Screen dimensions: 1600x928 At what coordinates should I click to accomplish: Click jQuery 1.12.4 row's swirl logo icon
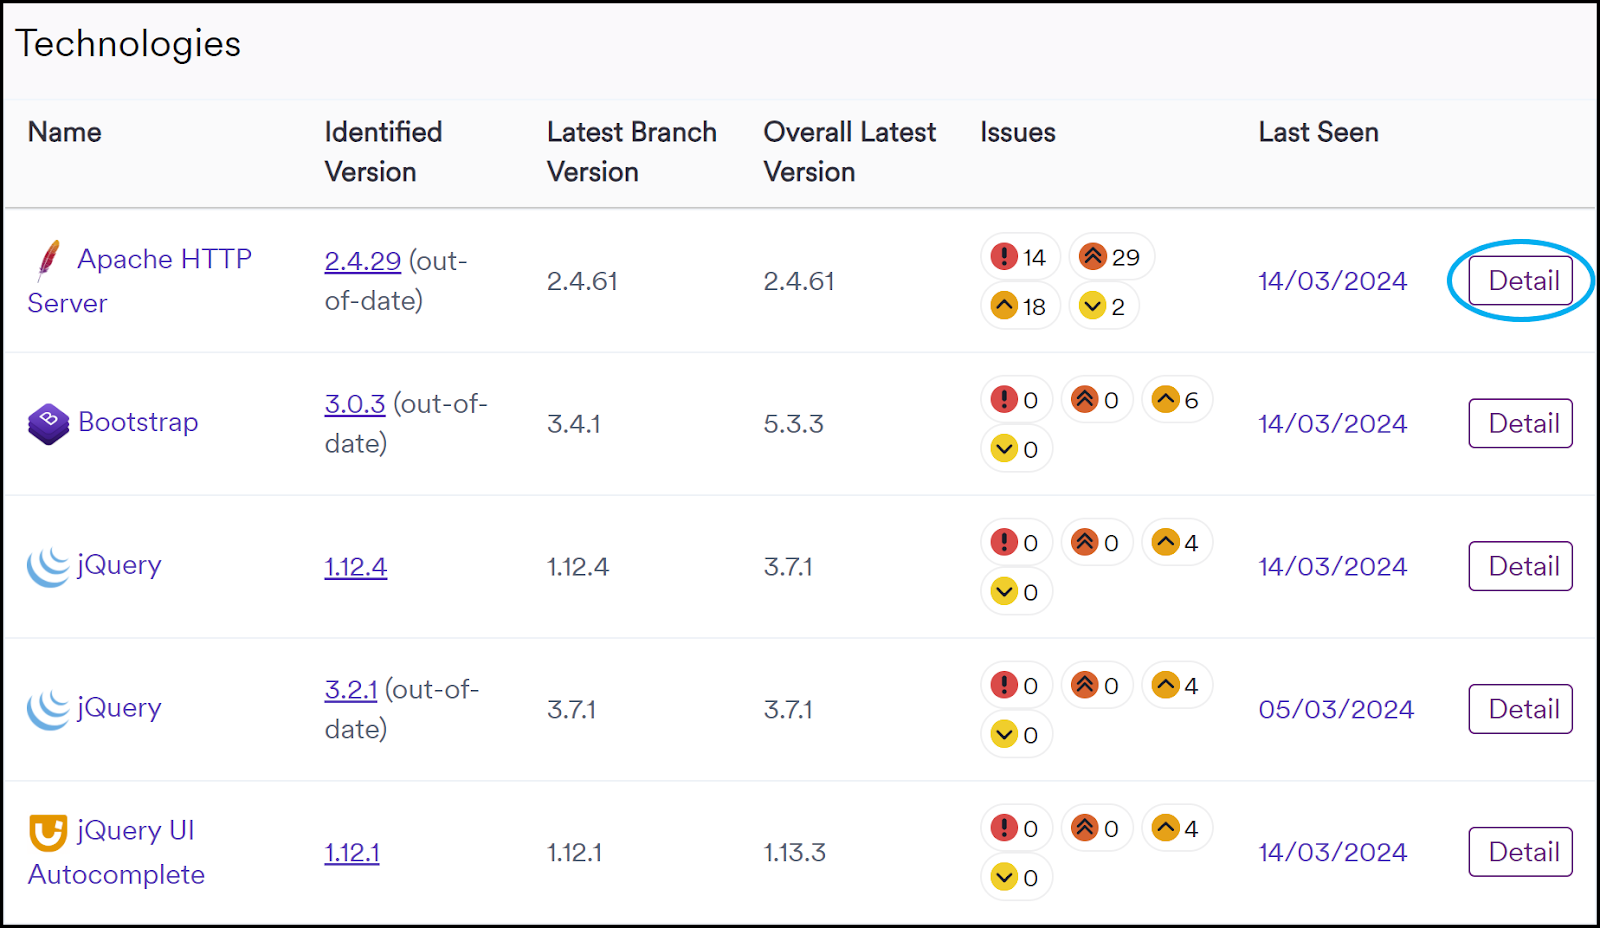click(x=48, y=567)
